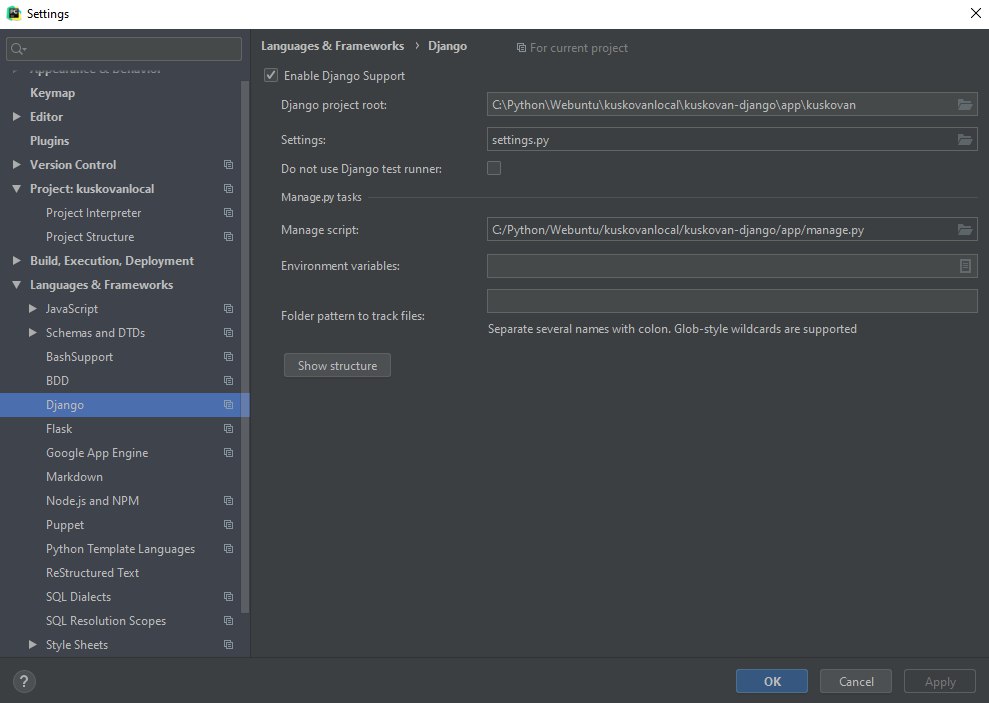The width and height of the screenshot is (989, 703).
Task: Confirm settings with OK button
Action: 771,681
